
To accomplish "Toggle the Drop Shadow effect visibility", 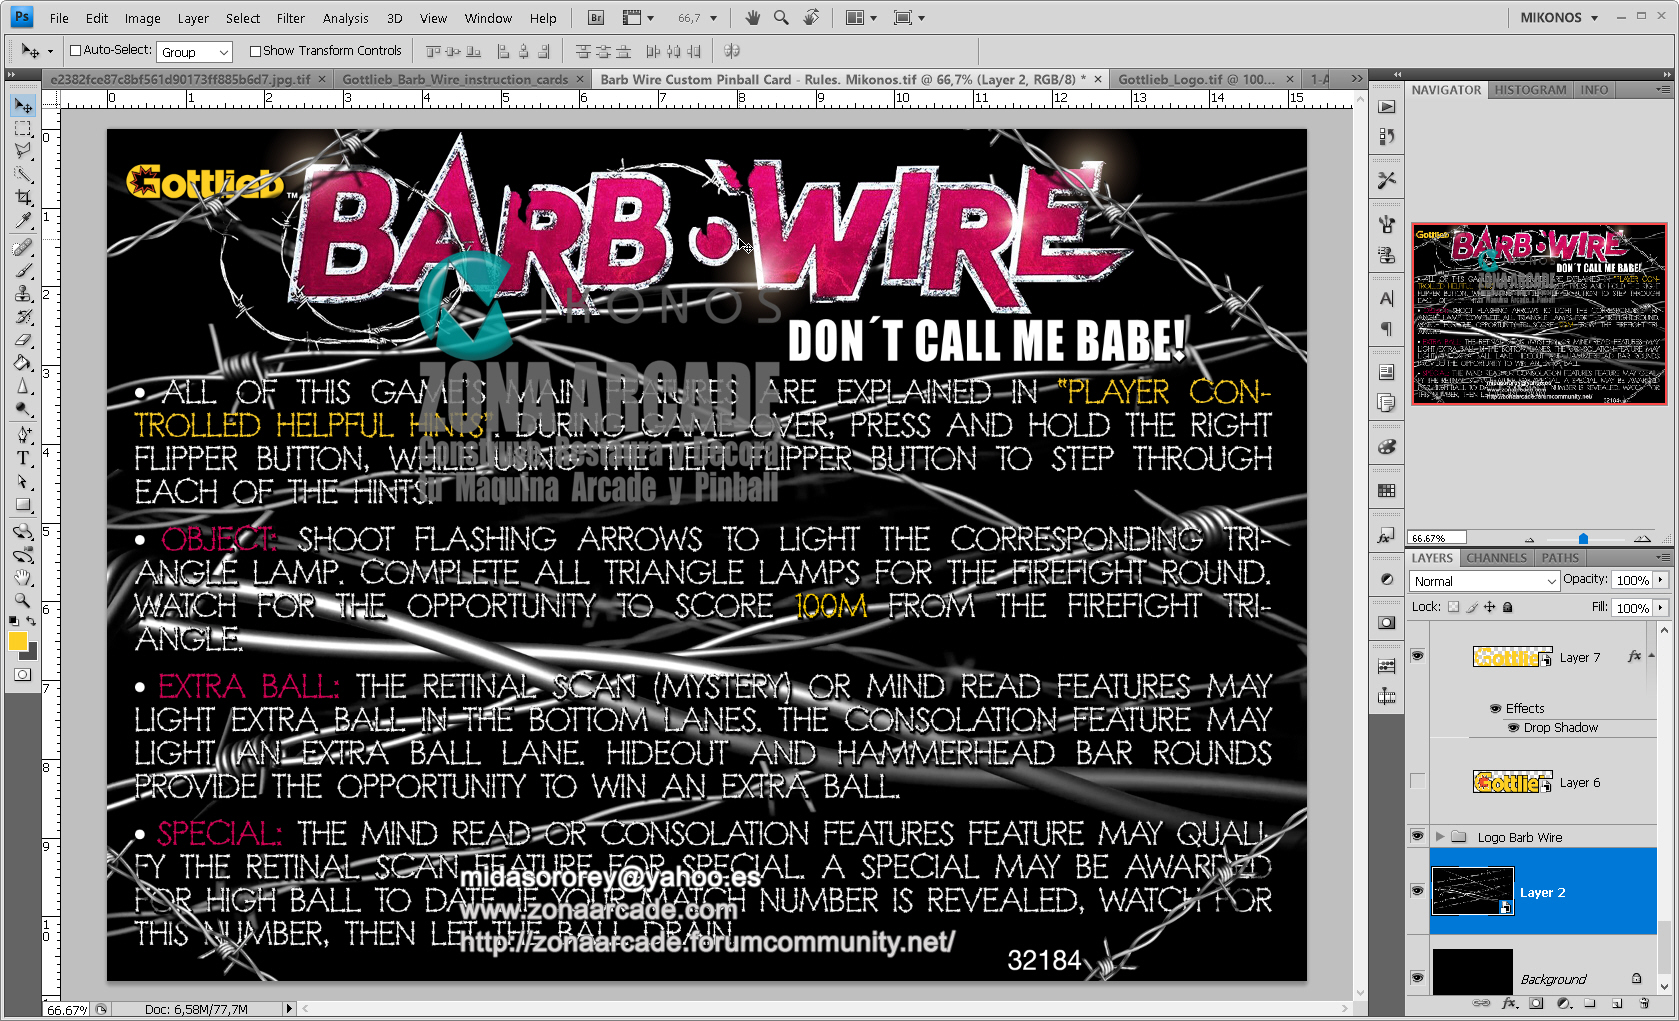I will point(1513,728).
